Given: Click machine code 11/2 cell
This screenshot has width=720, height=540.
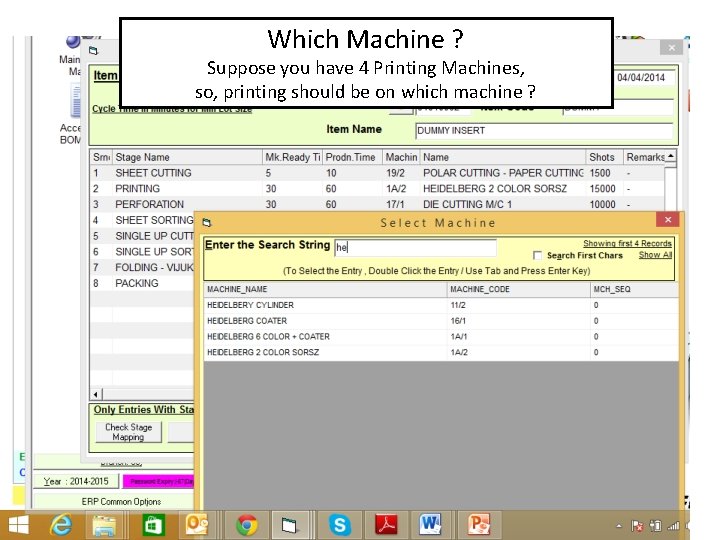Looking at the screenshot, I should coord(518,305).
